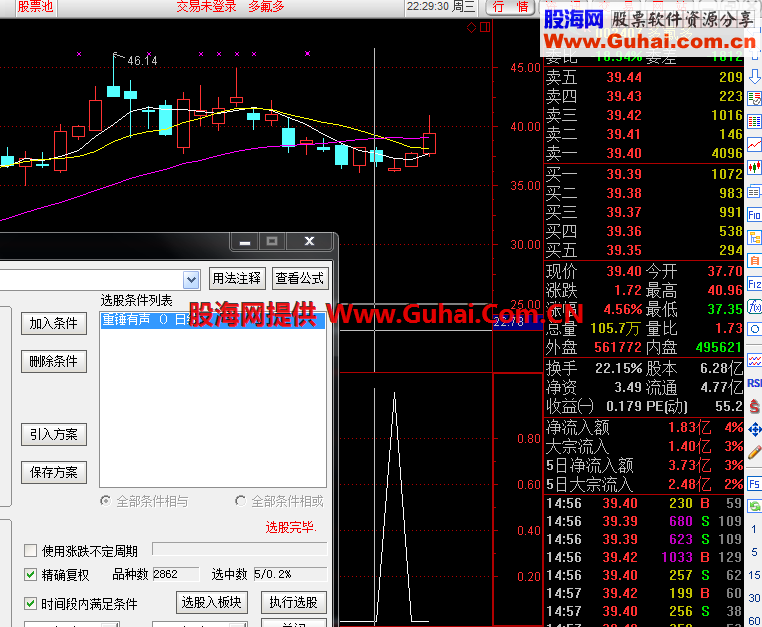762x627 pixels.
Task: Open the 行情 tab at top
Action: [510, 7]
